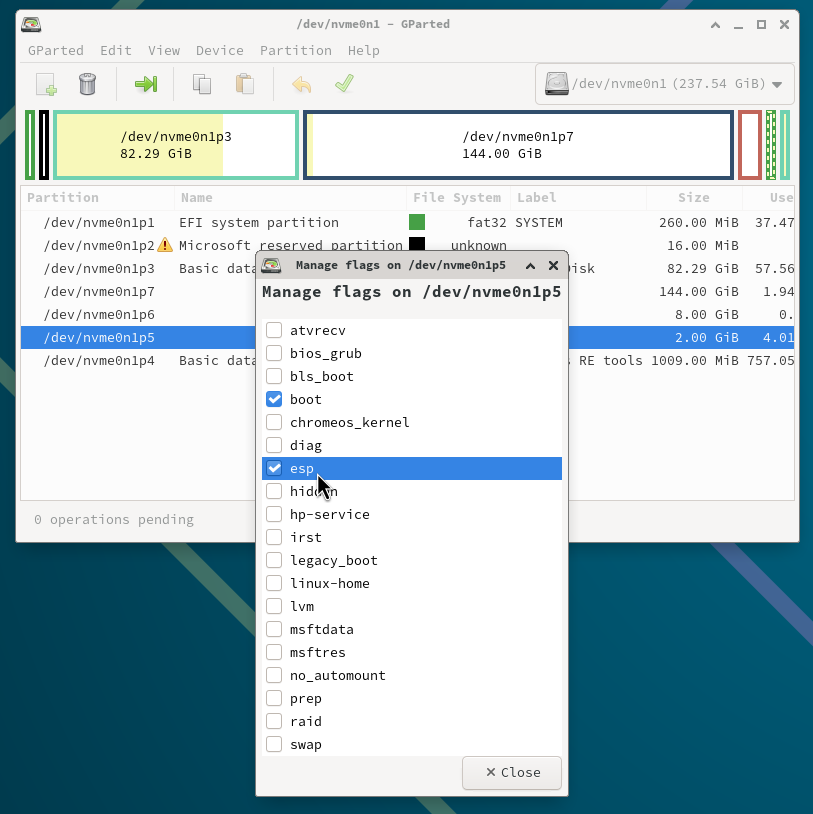
Task: Click the hard disk device icon
Action: (x=556, y=84)
